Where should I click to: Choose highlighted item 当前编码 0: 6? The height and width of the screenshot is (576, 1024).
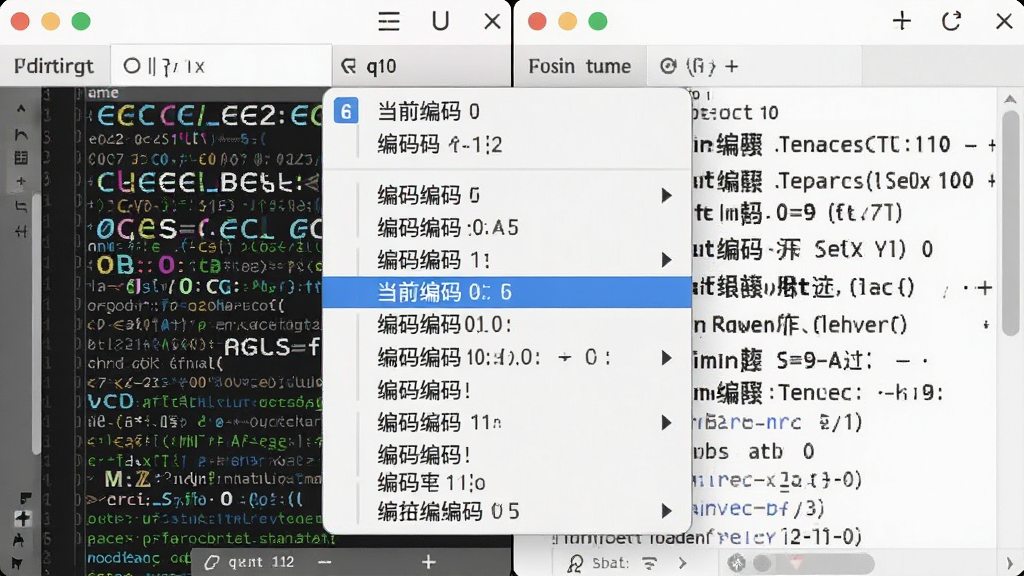click(507, 292)
